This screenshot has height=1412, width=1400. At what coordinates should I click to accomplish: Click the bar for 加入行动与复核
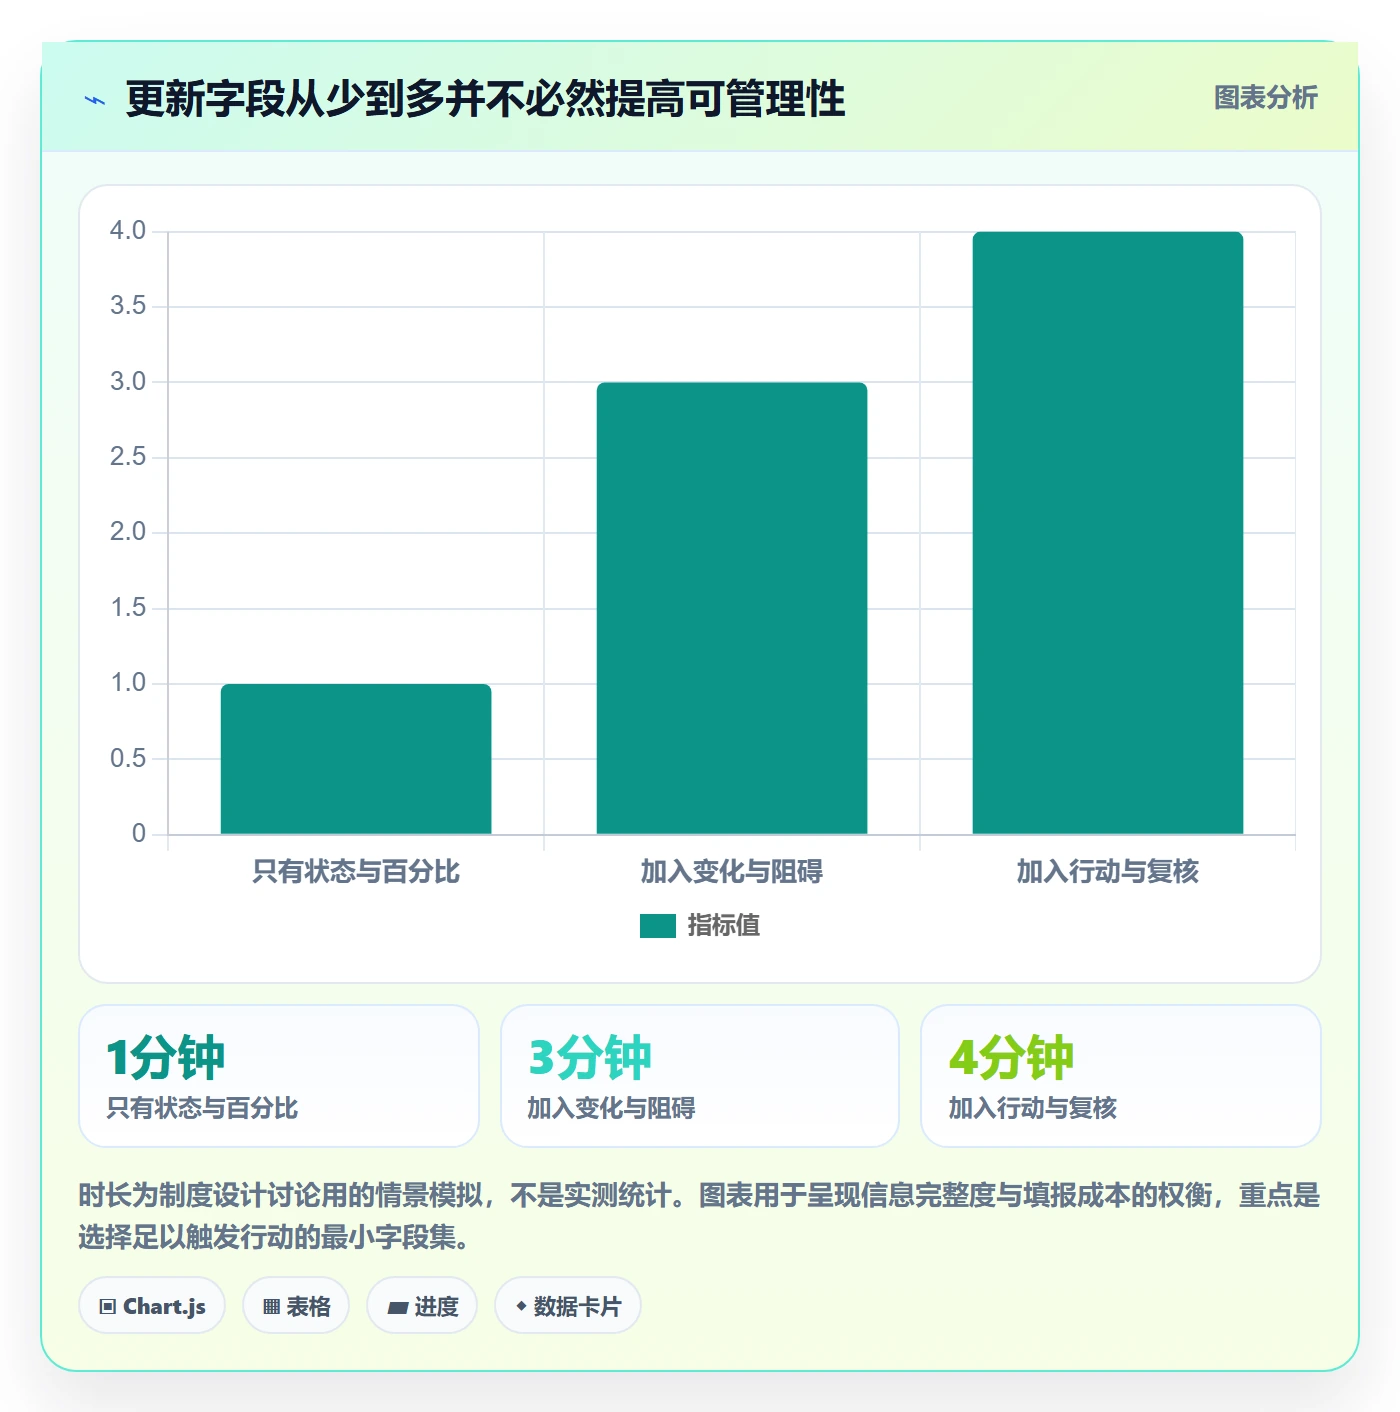pyautogui.click(x=1108, y=533)
